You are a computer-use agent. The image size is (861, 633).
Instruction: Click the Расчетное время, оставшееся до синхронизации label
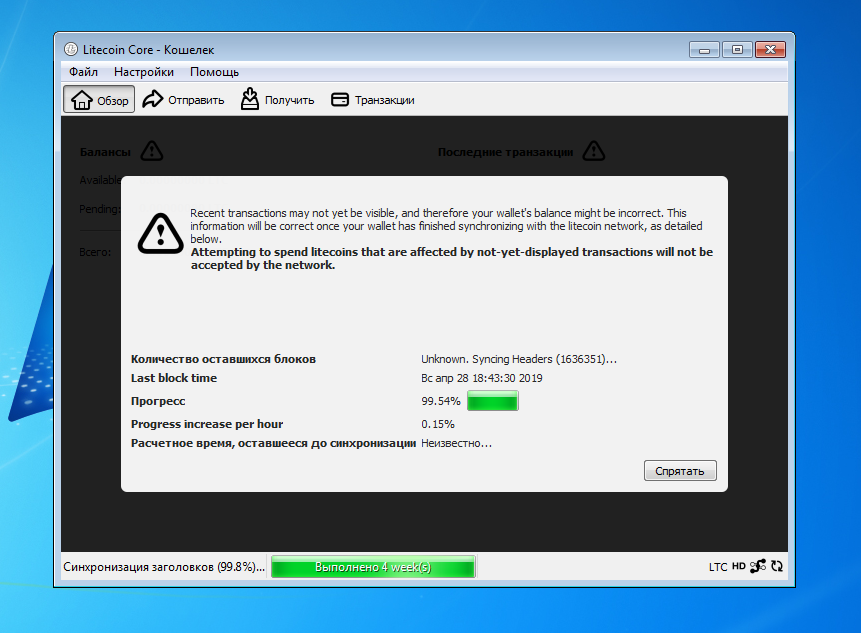coord(273,444)
